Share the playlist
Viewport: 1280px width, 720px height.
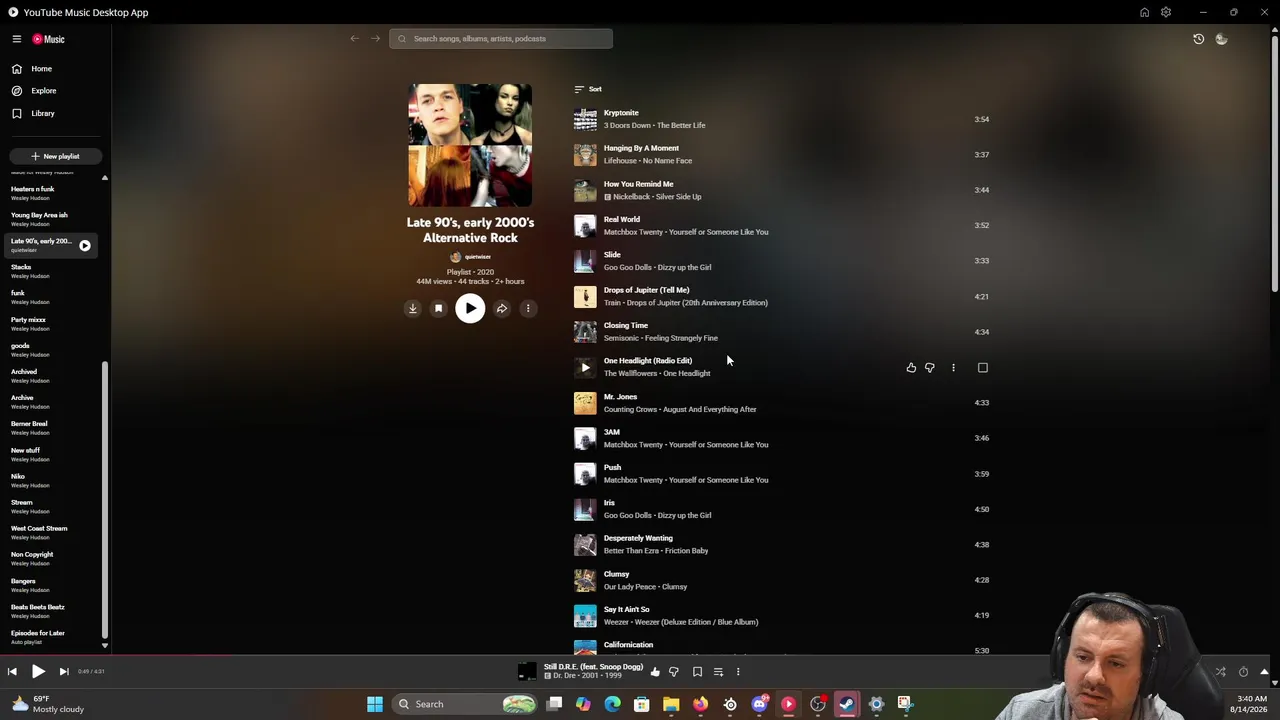[502, 309]
